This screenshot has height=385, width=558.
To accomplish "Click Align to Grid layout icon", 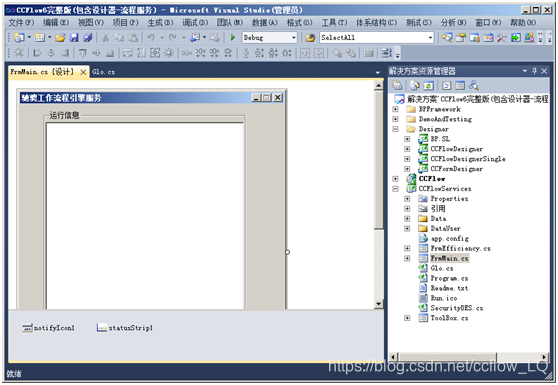I will coord(19,53).
